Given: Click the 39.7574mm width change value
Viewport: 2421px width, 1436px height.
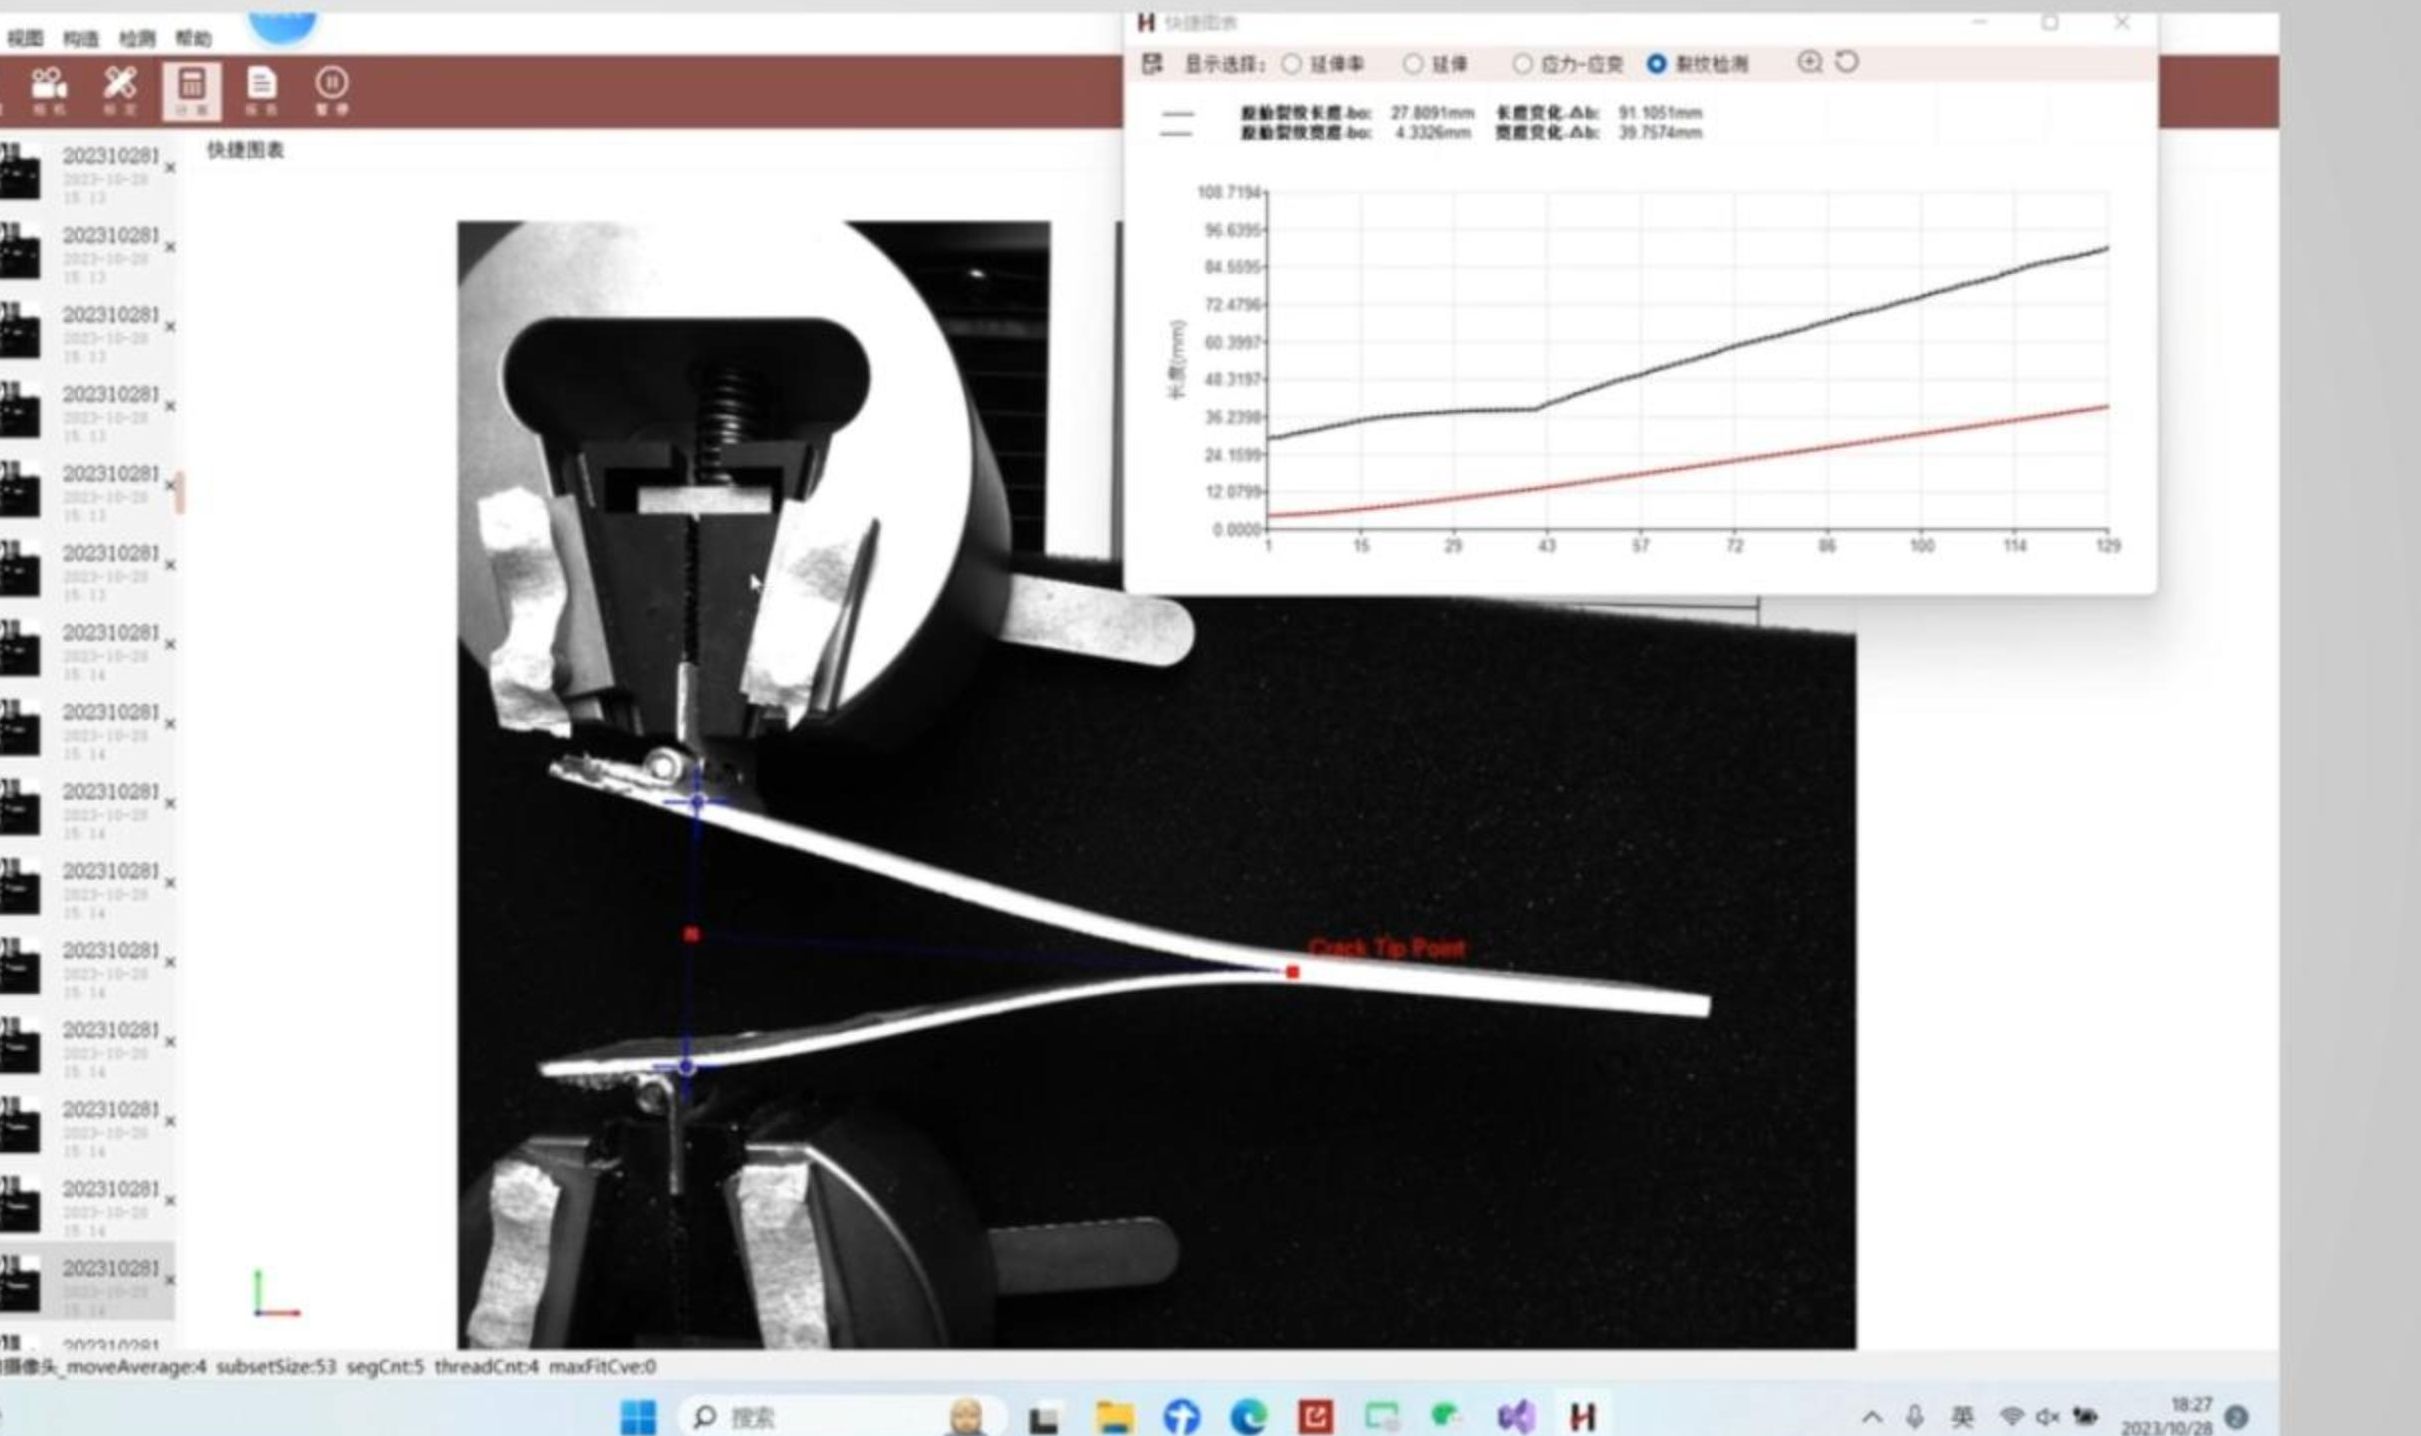Looking at the screenshot, I should pos(1660,132).
